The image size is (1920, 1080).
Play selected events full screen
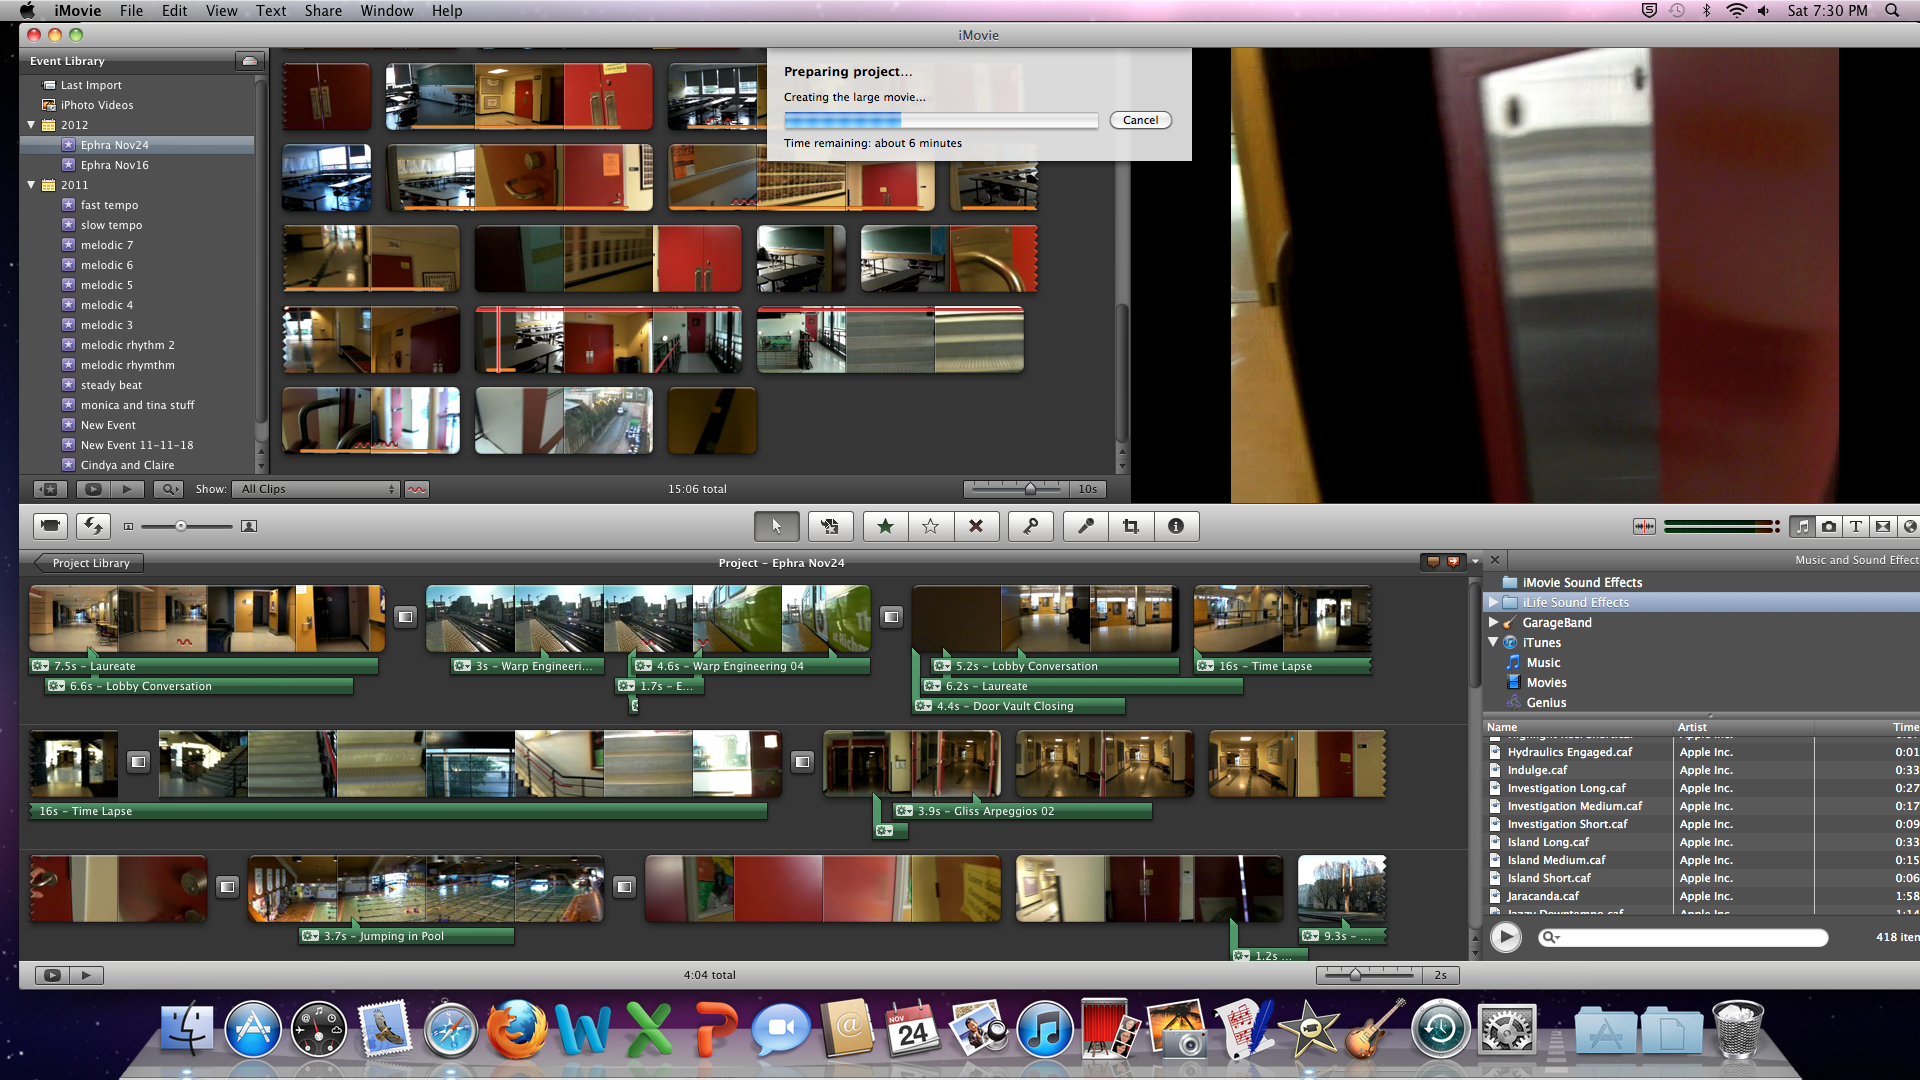coord(93,489)
